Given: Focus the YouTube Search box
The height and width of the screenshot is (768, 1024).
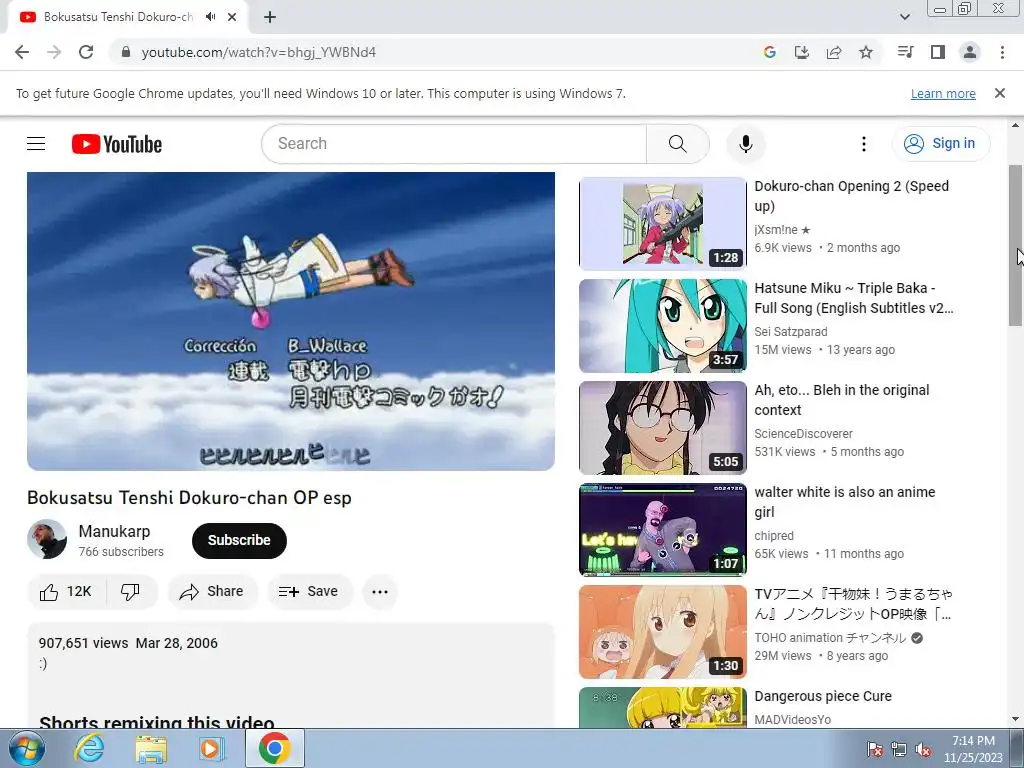Looking at the screenshot, I should click(454, 144).
